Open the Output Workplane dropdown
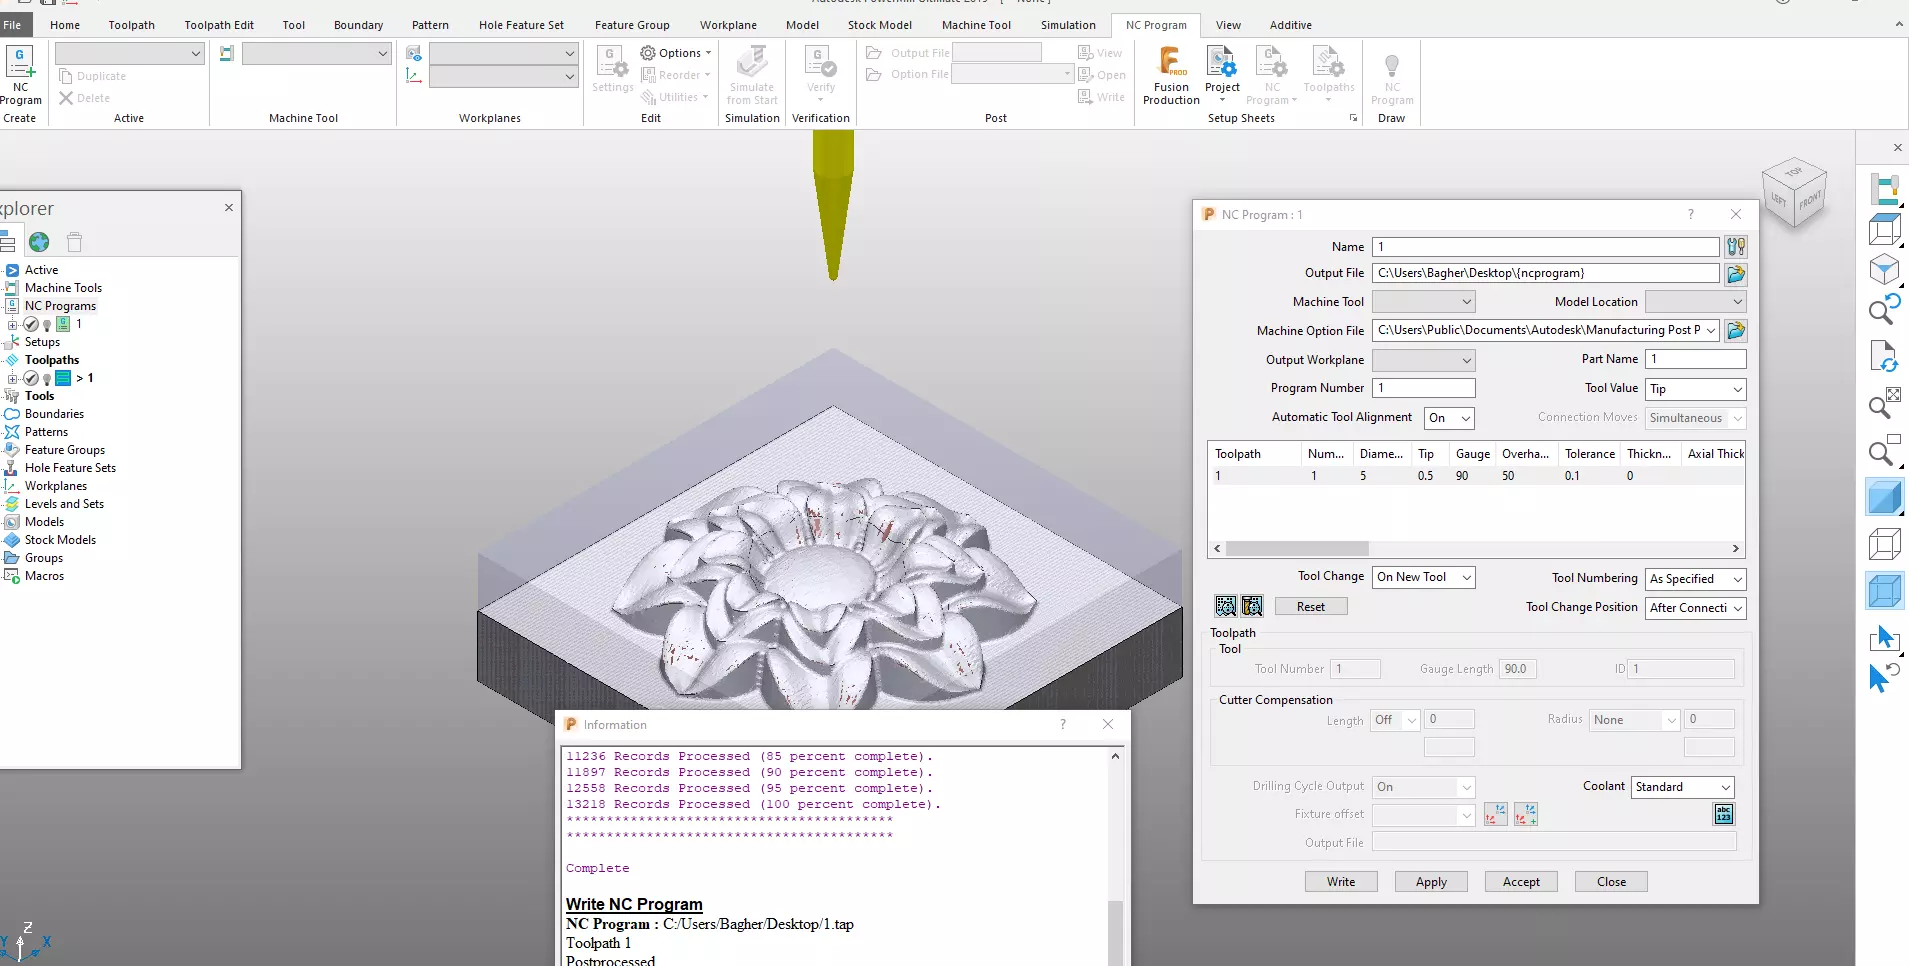The width and height of the screenshot is (1909, 966). point(1423,360)
